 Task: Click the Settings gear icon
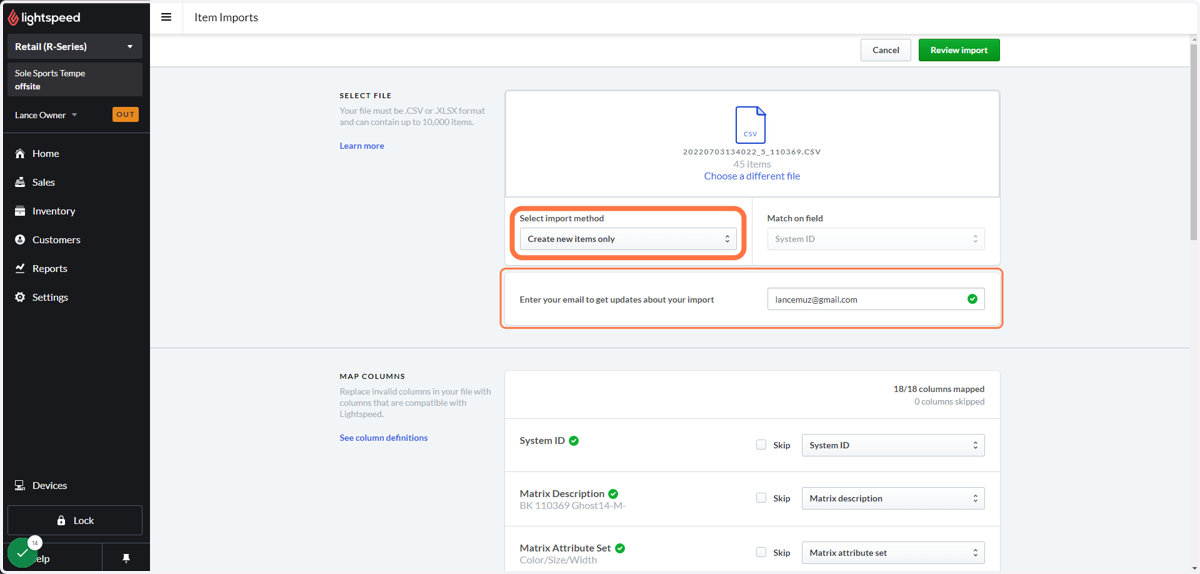tap(20, 297)
